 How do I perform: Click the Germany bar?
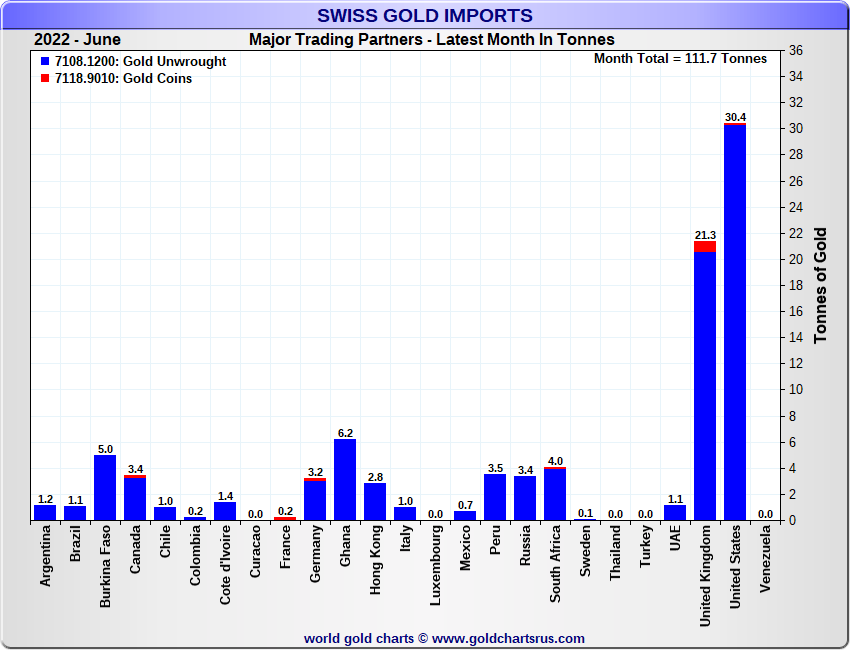pos(315,500)
